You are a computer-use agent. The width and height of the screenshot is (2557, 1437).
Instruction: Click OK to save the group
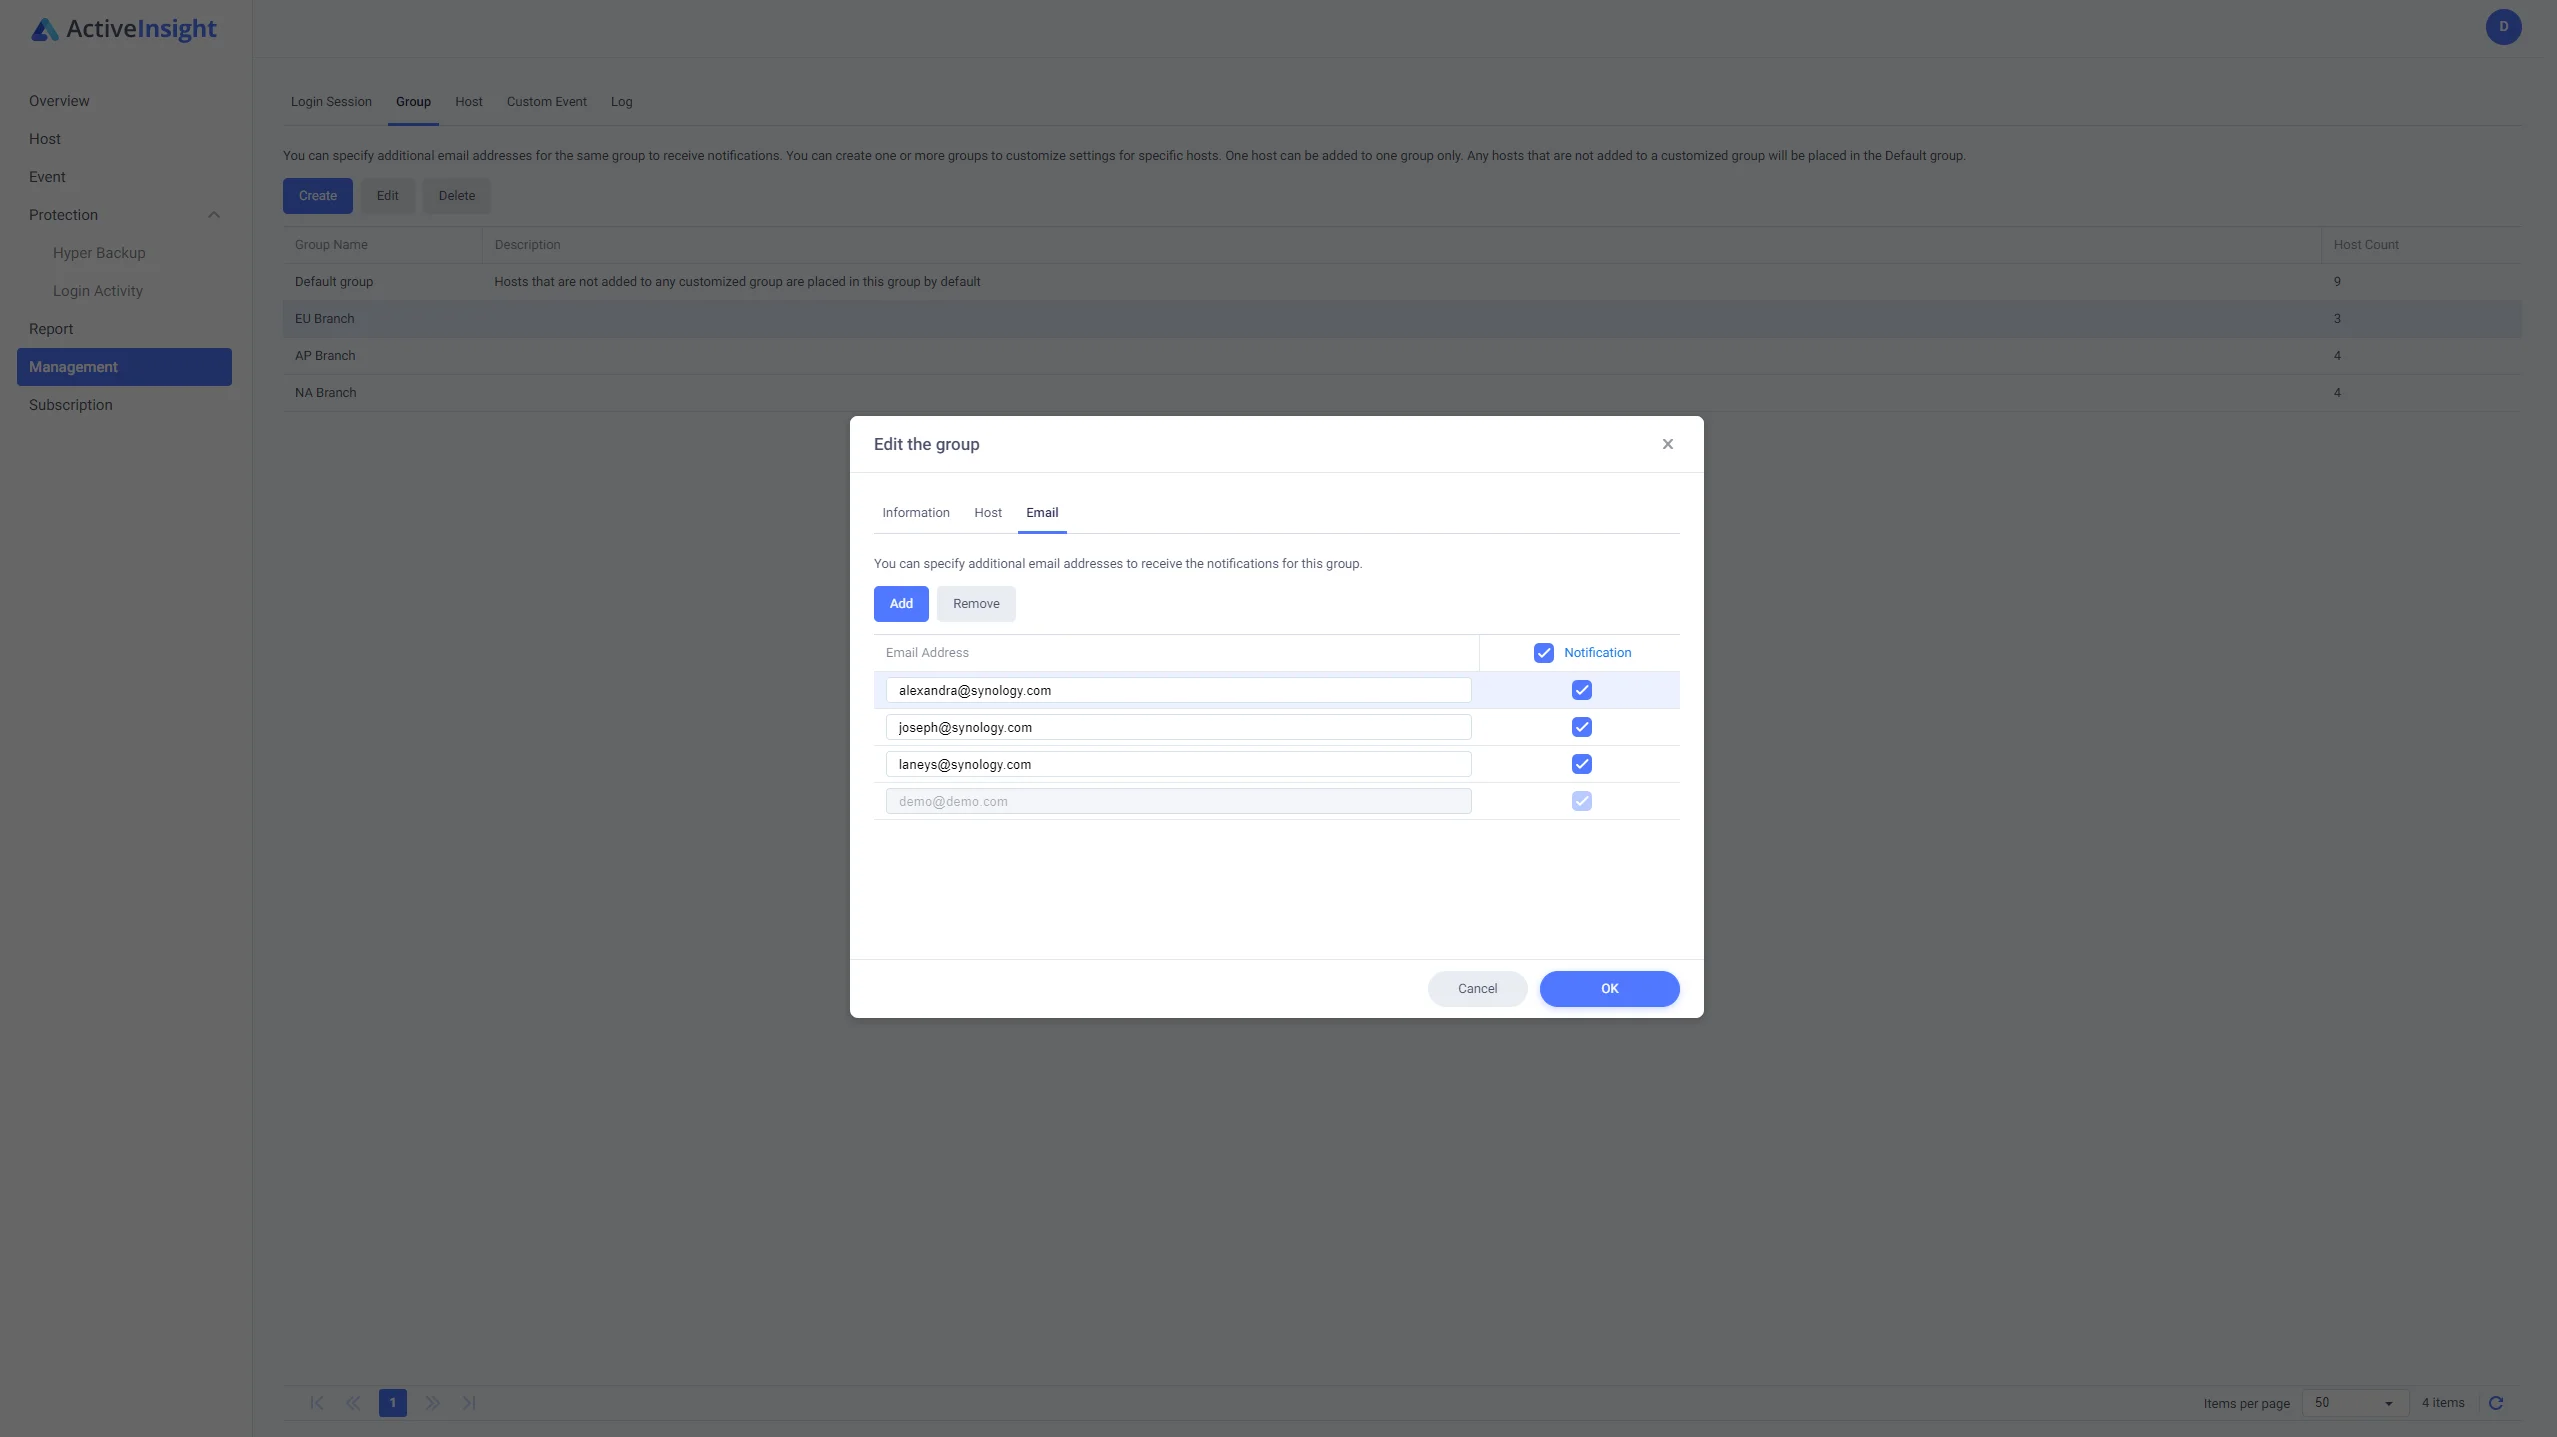[x=1608, y=988]
